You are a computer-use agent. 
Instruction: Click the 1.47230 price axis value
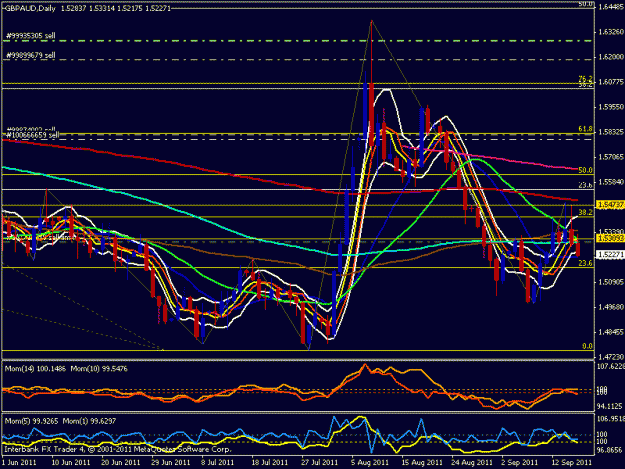pos(610,357)
